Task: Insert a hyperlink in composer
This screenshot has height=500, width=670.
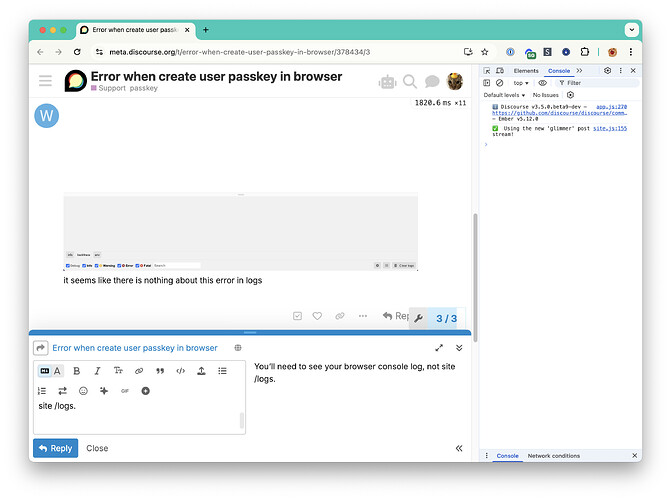Action: [139, 371]
